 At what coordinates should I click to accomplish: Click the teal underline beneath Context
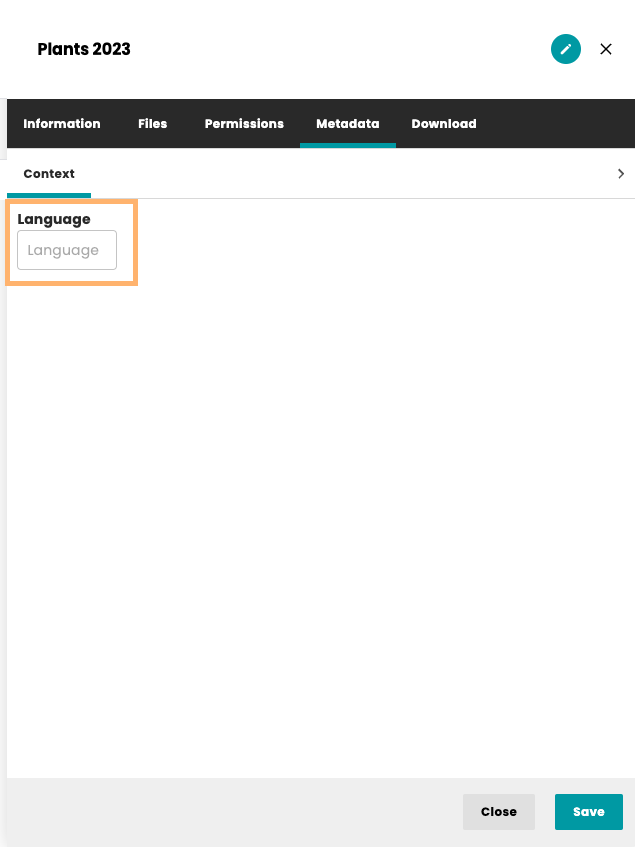click(49, 195)
